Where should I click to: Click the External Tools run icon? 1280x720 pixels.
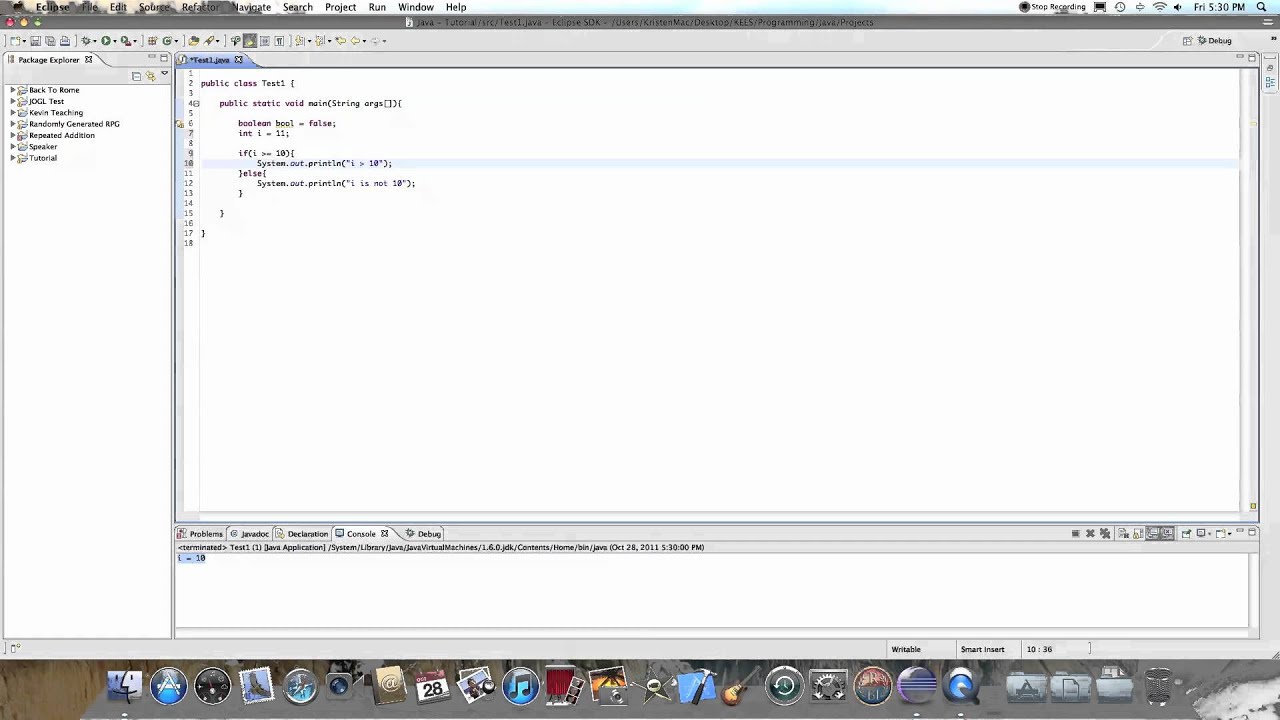126,41
